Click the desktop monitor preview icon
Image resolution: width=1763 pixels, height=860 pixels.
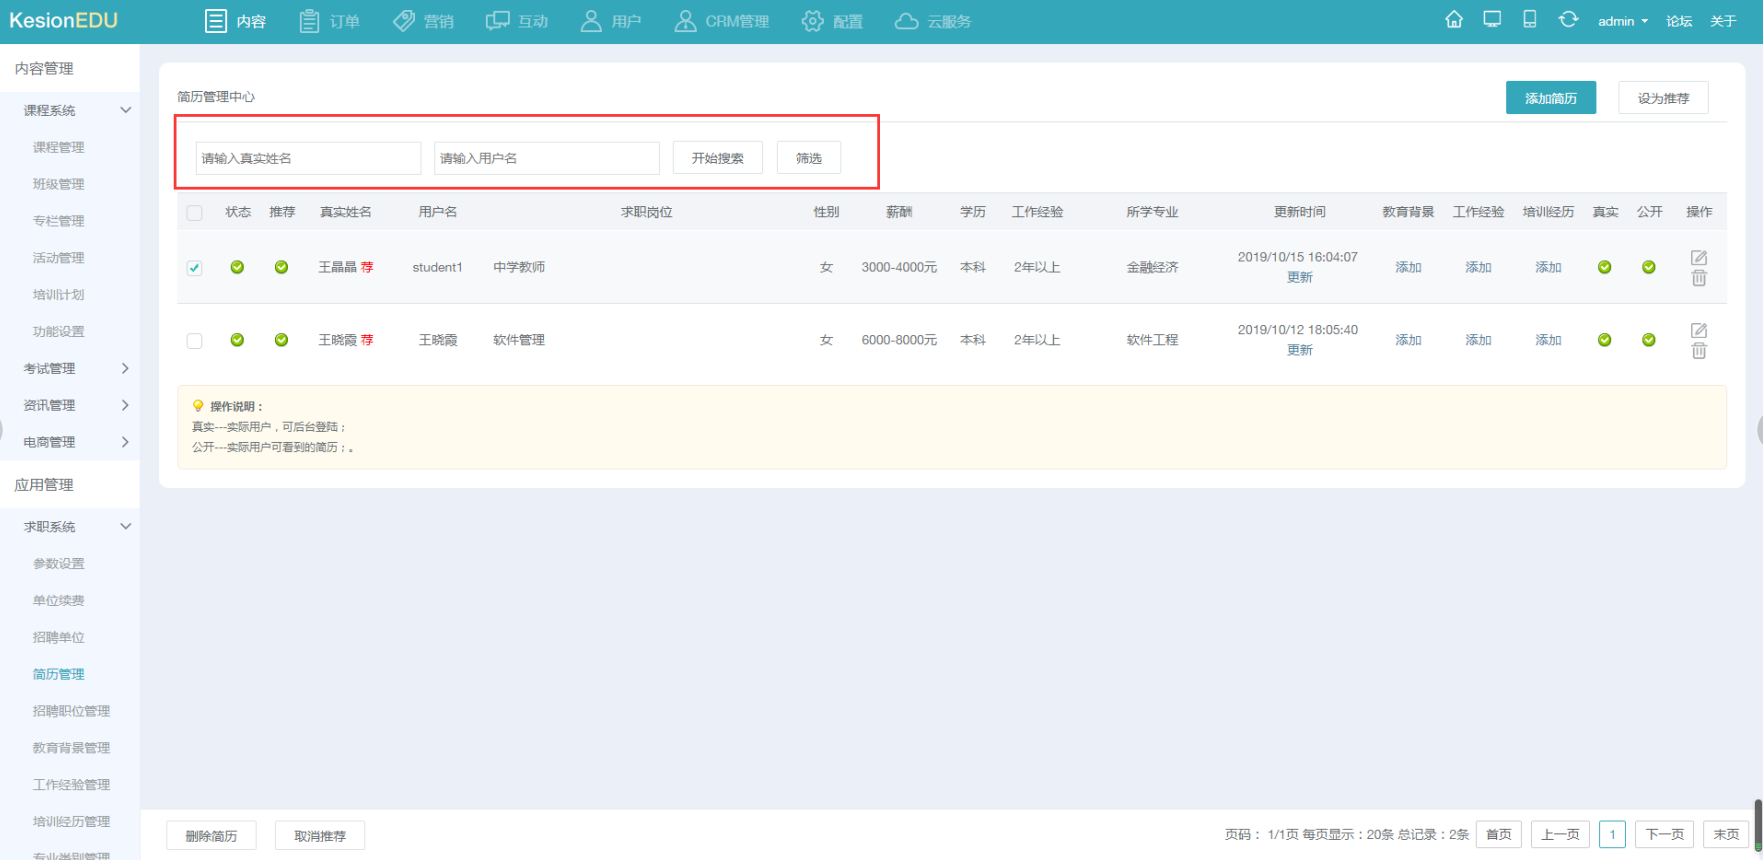1492,20
